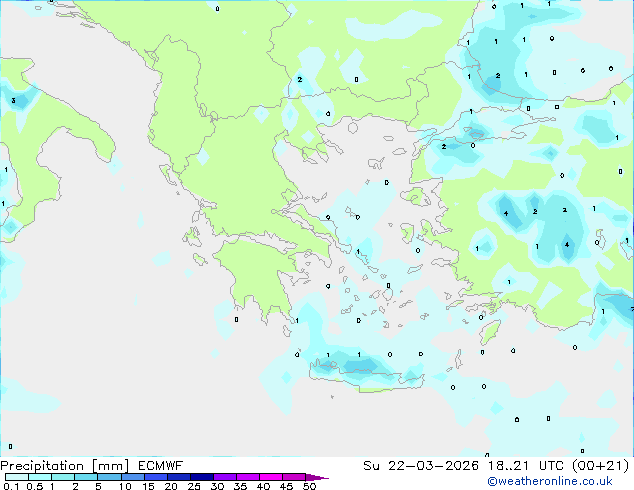Click the '(00+21)' forecast offset text
The image size is (634, 490).
point(601,466)
